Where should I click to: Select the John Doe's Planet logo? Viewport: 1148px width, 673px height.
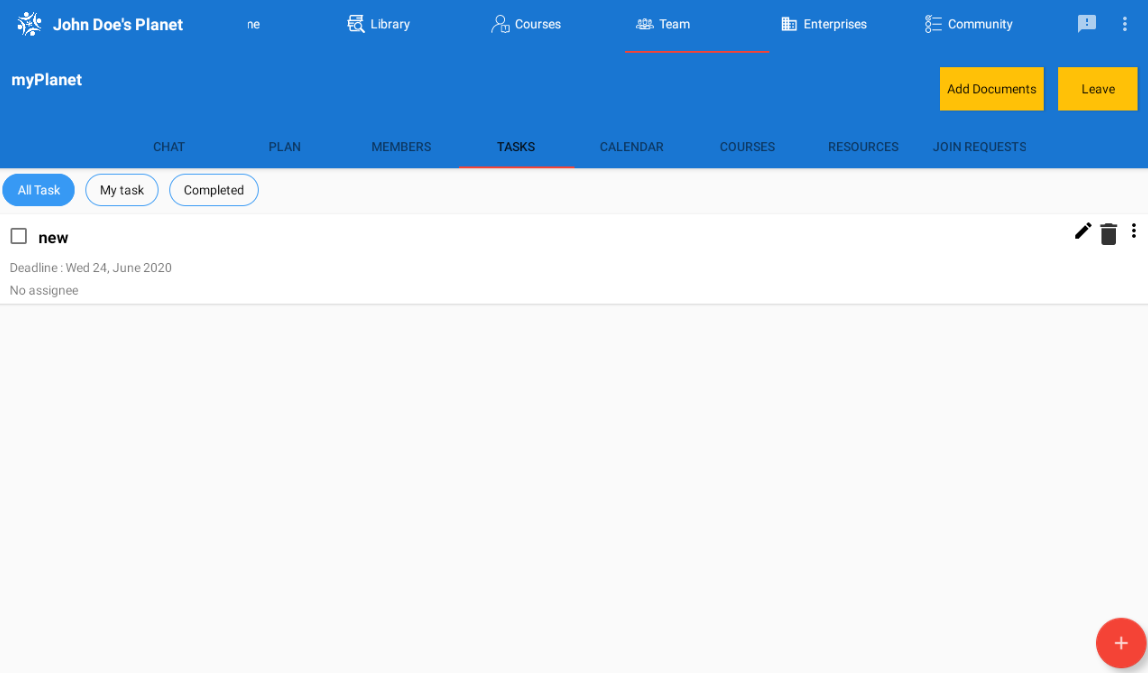(x=28, y=23)
